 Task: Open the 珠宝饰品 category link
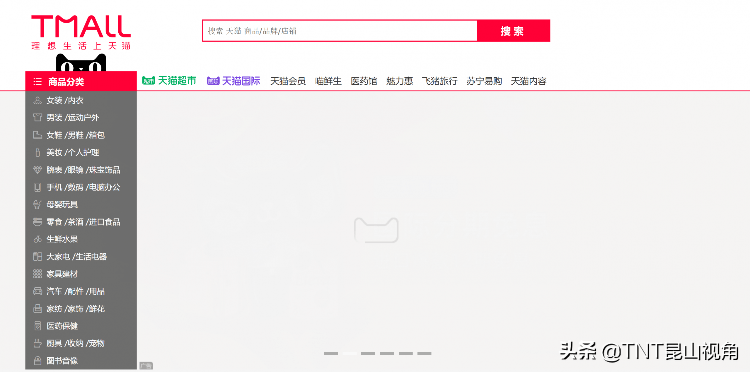[x=105, y=170]
